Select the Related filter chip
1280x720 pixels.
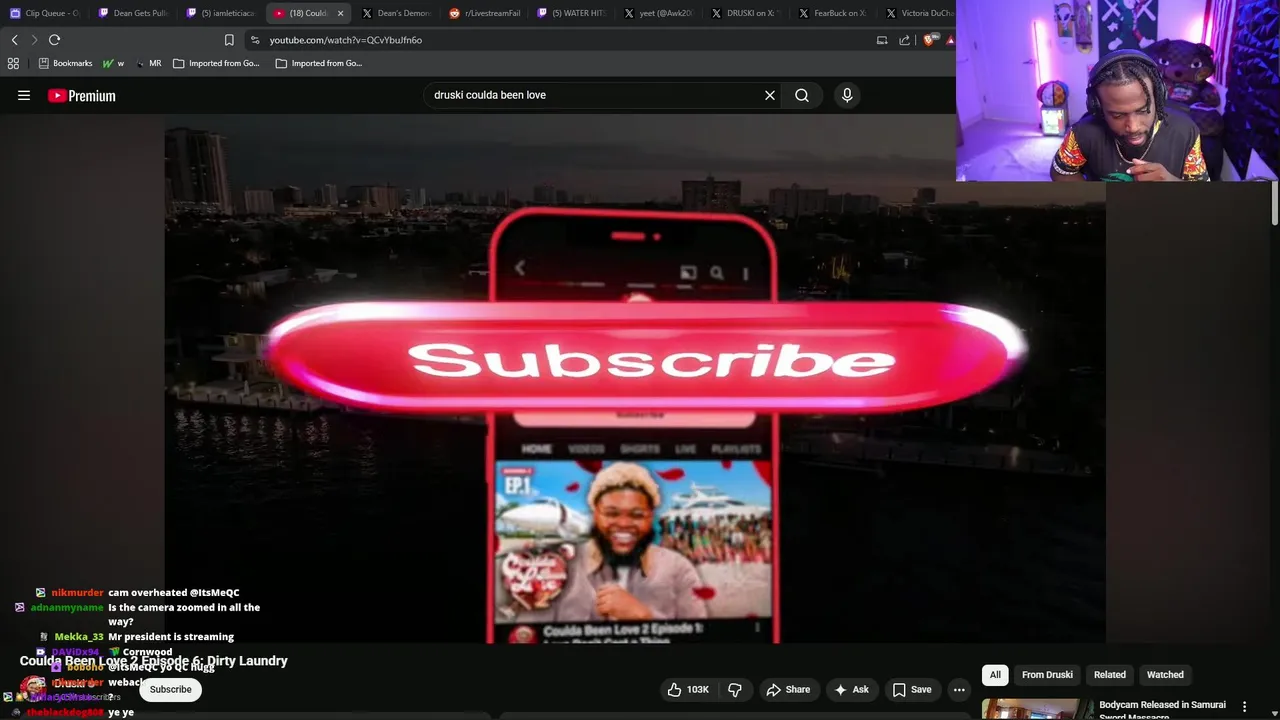pyautogui.click(x=1110, y=675)
